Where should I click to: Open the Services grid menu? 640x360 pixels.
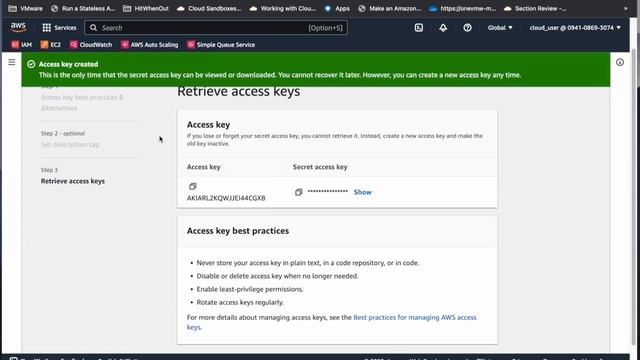(x=59, y=28)
